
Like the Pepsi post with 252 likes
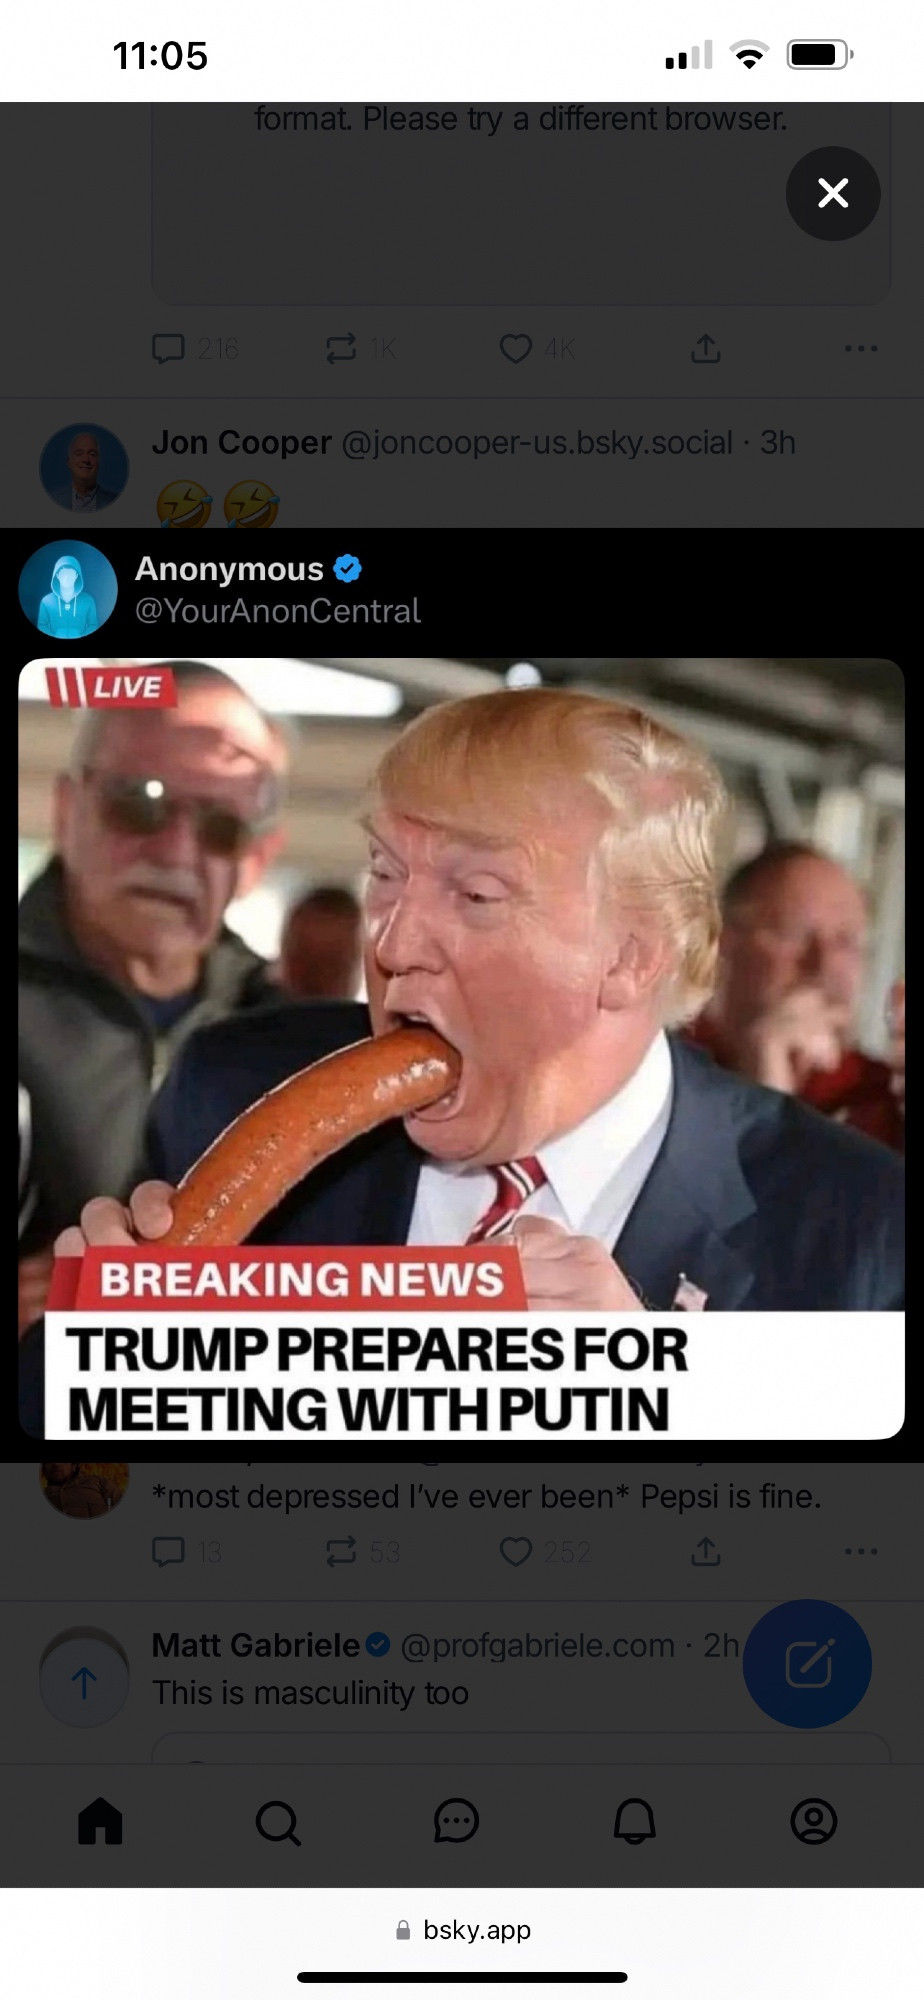(545, 1551)
